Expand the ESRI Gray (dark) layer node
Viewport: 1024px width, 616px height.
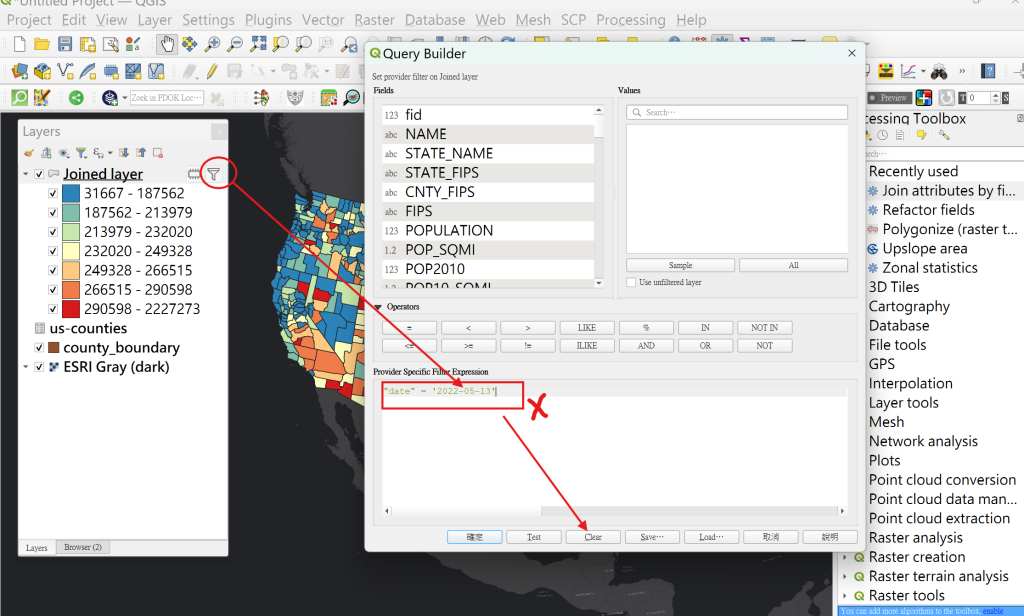pyautogui.click(x=25, y=367)
